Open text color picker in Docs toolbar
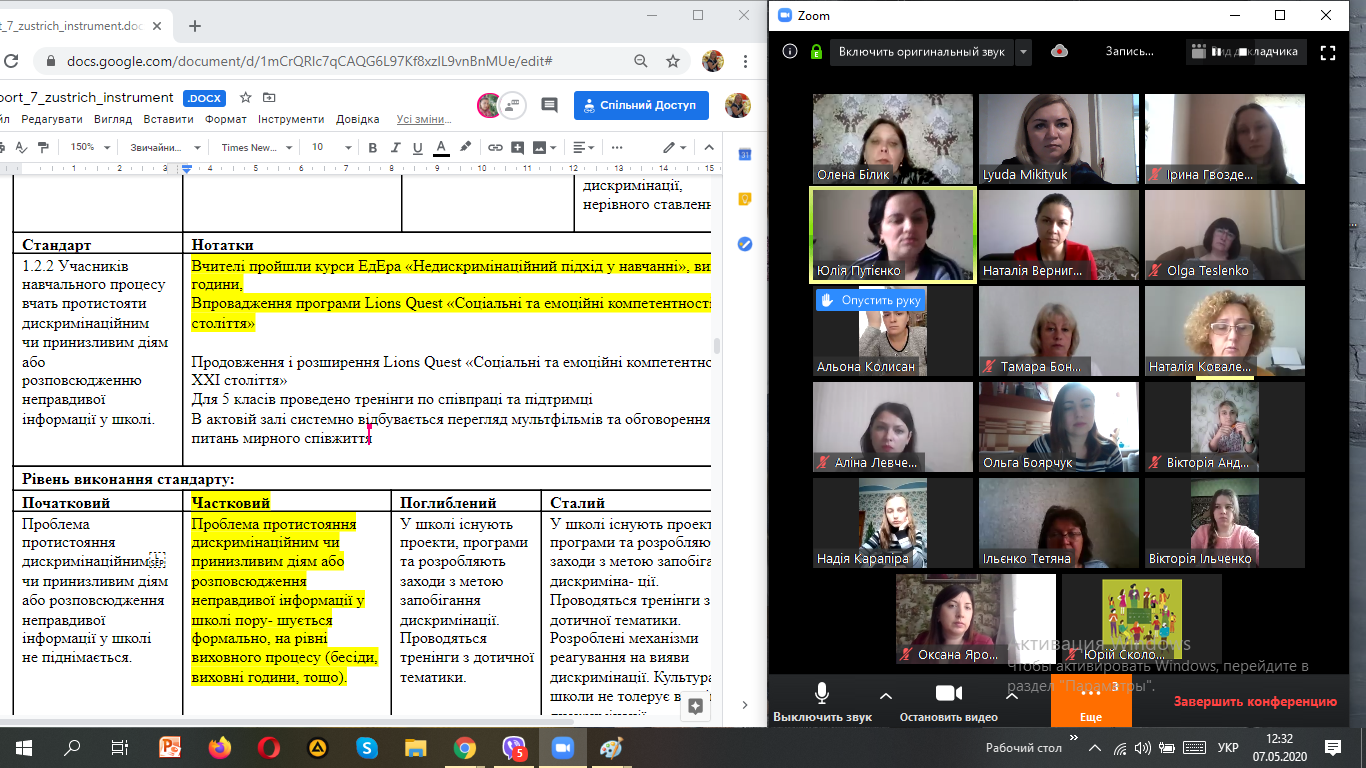 click(x=441, y=147)
